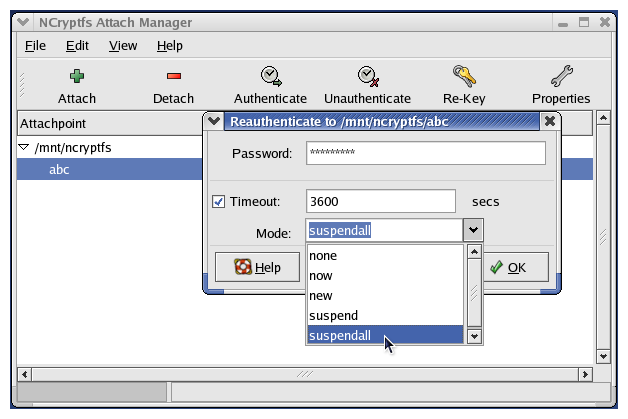Click the horizontal scrollbar right arrow
The height and width of the screenshot is (419, 628).
point(585,375)
